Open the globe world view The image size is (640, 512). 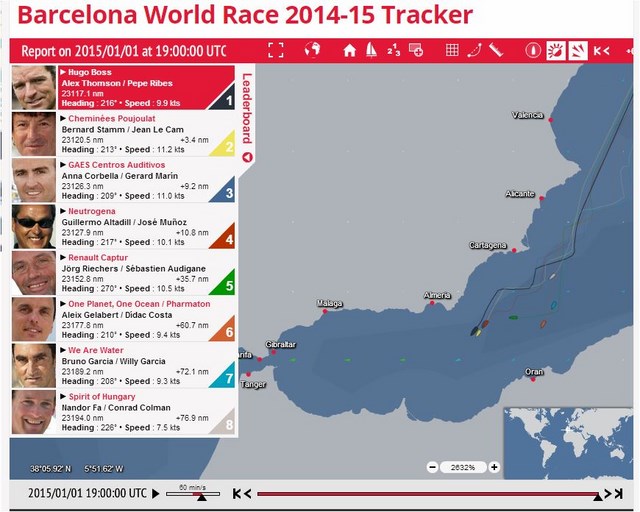[x=313, y=50]
